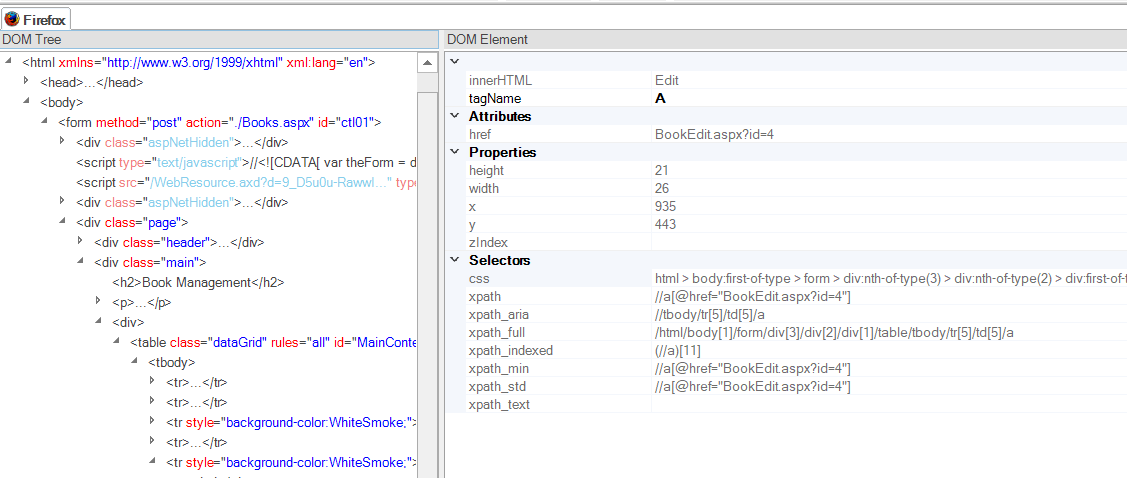
Task: Select xpath_indexed value (//a)[11]
Action: (x=678, y=350)
